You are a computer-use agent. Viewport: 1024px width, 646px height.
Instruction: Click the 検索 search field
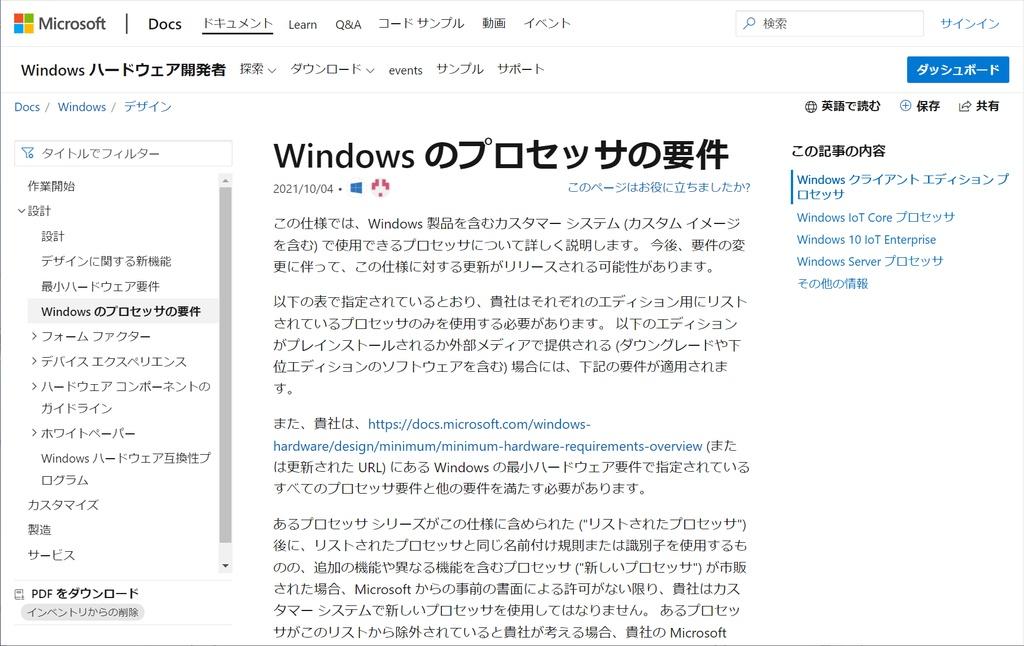point(829,24)
